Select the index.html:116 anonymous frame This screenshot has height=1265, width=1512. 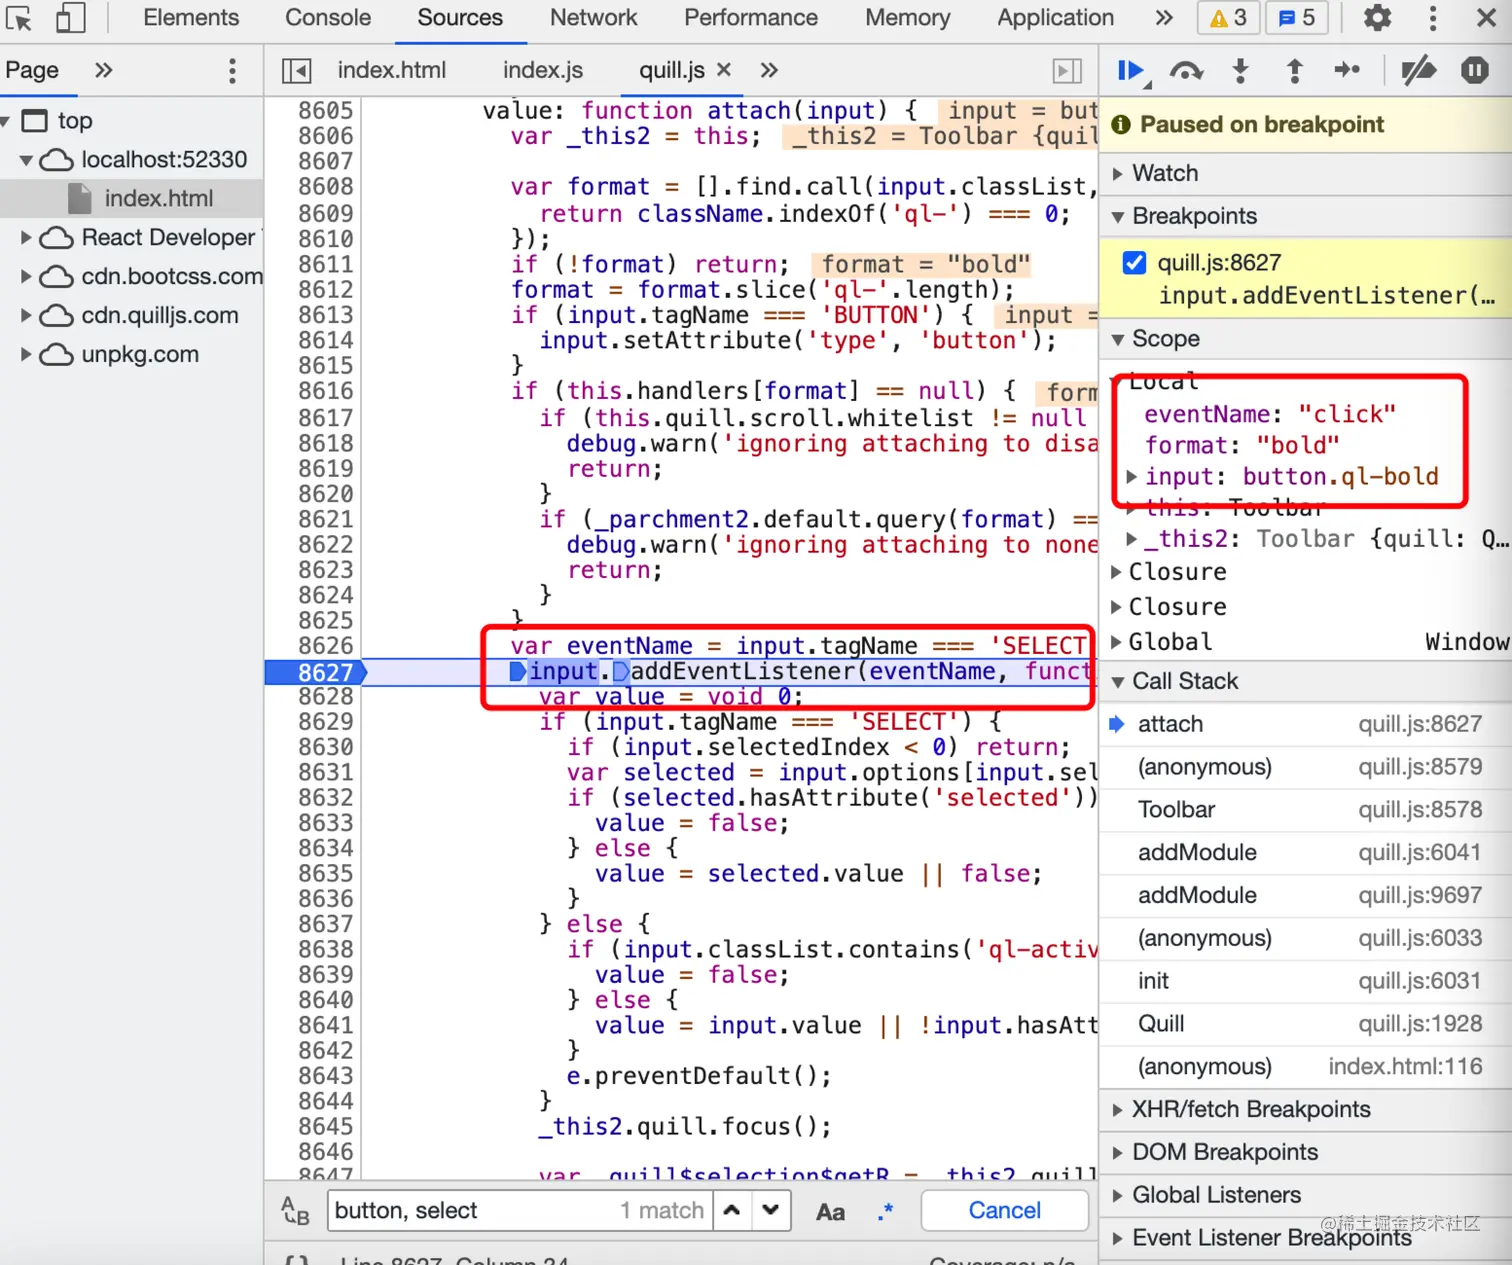tap(1305, 1068)
